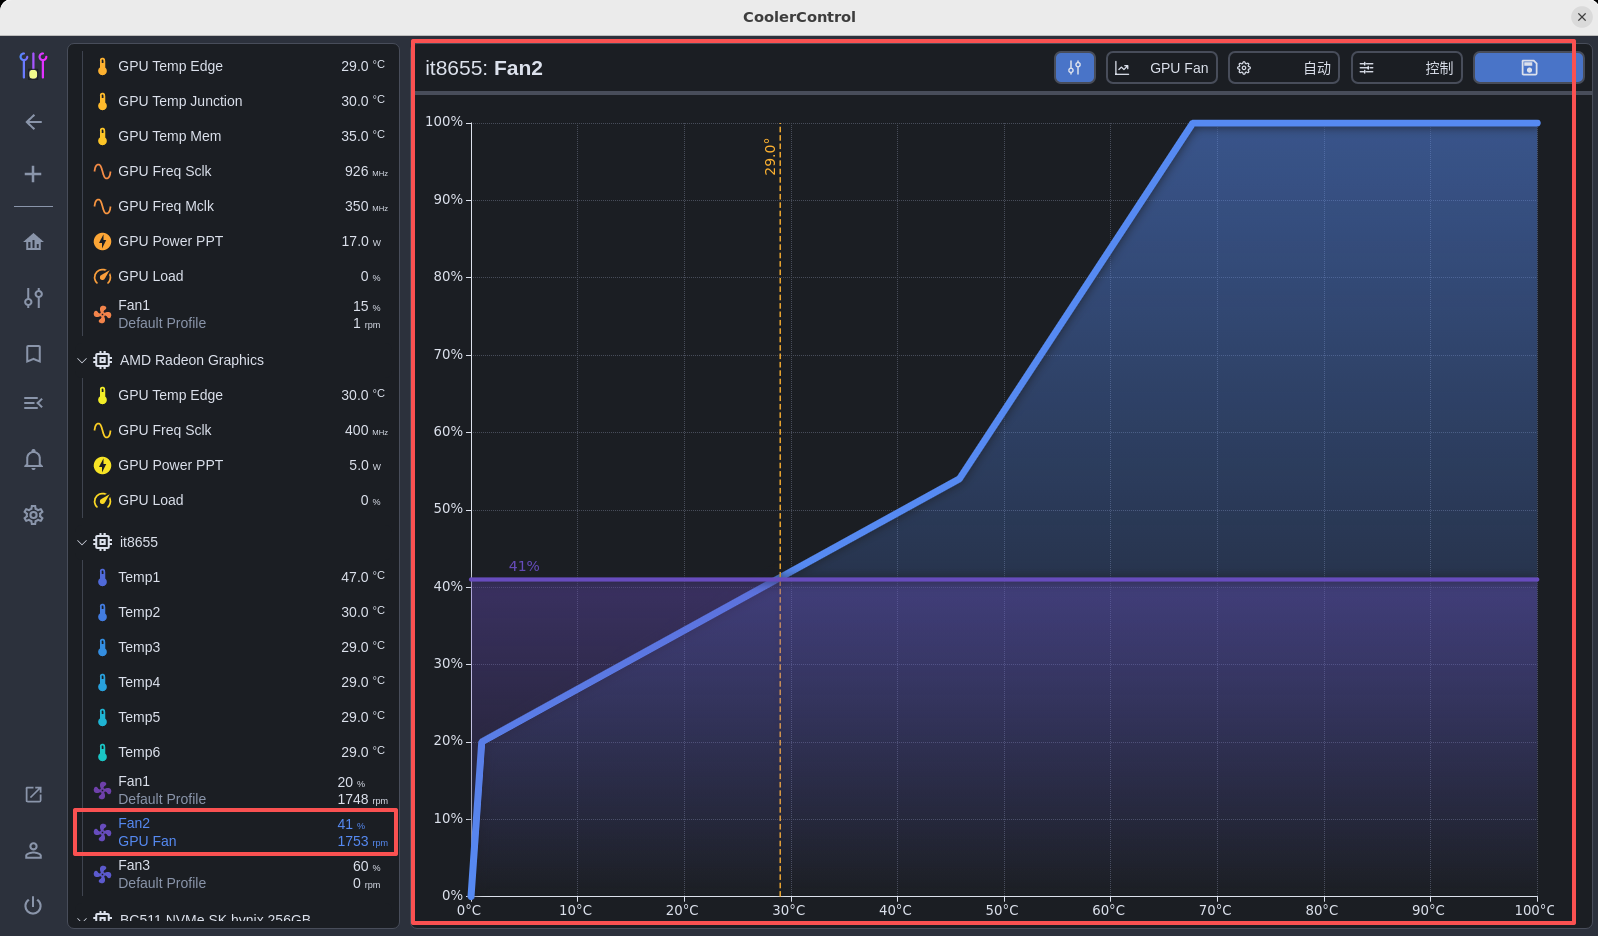Expand the BC511 NVMe SK hynix group
The width and height of the screenshot is (1598, 936).
click(82, 919)
